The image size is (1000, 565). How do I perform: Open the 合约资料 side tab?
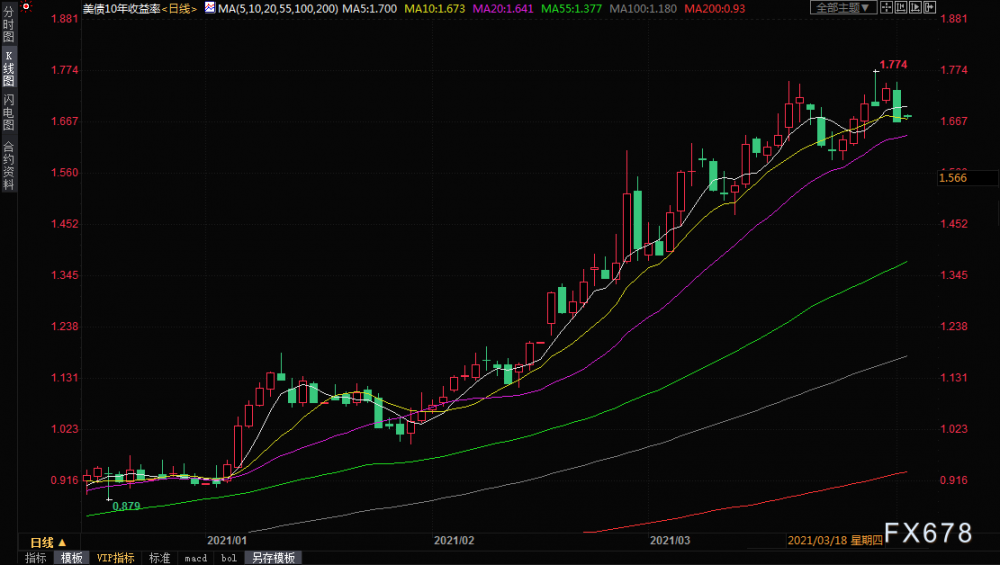click(8, 165)
